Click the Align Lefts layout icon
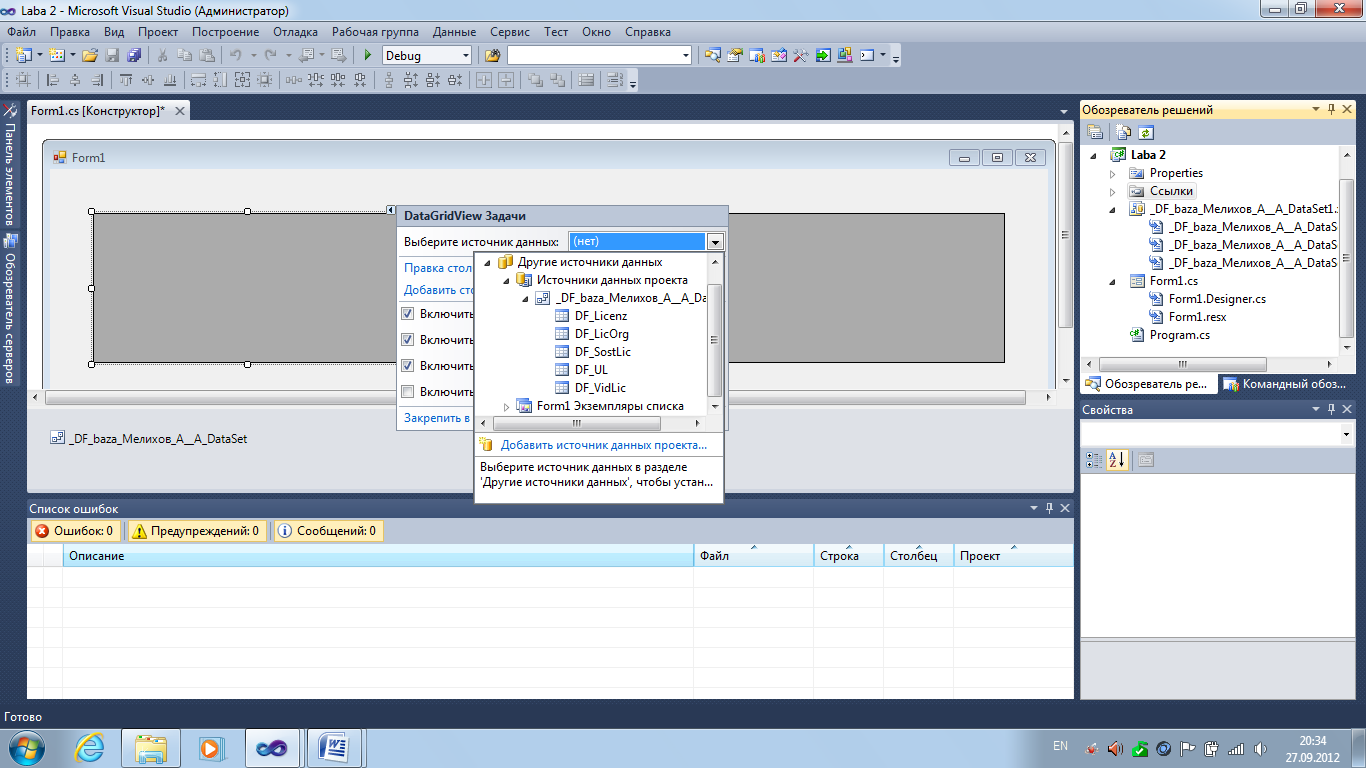 click(x=53, y=81)
